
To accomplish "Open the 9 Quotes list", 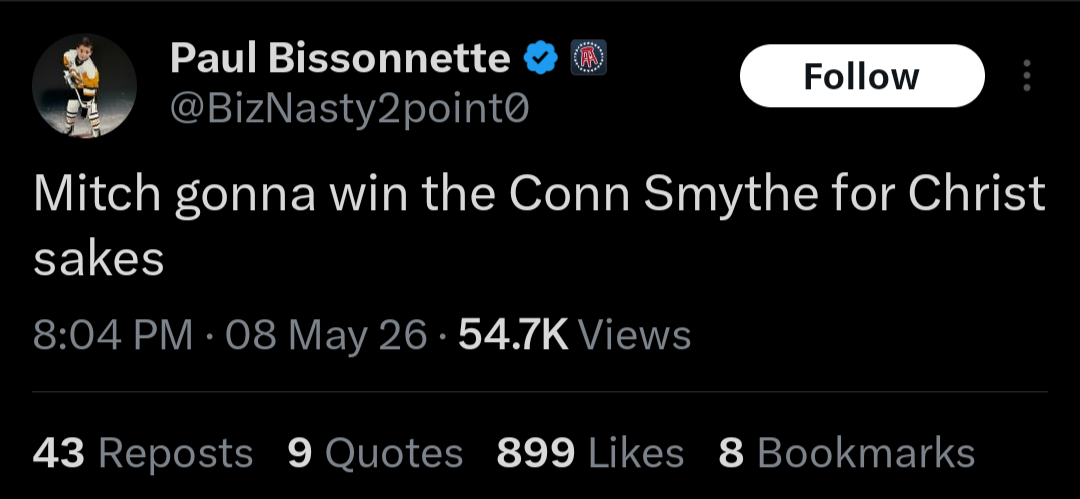I will coord(375,454).
